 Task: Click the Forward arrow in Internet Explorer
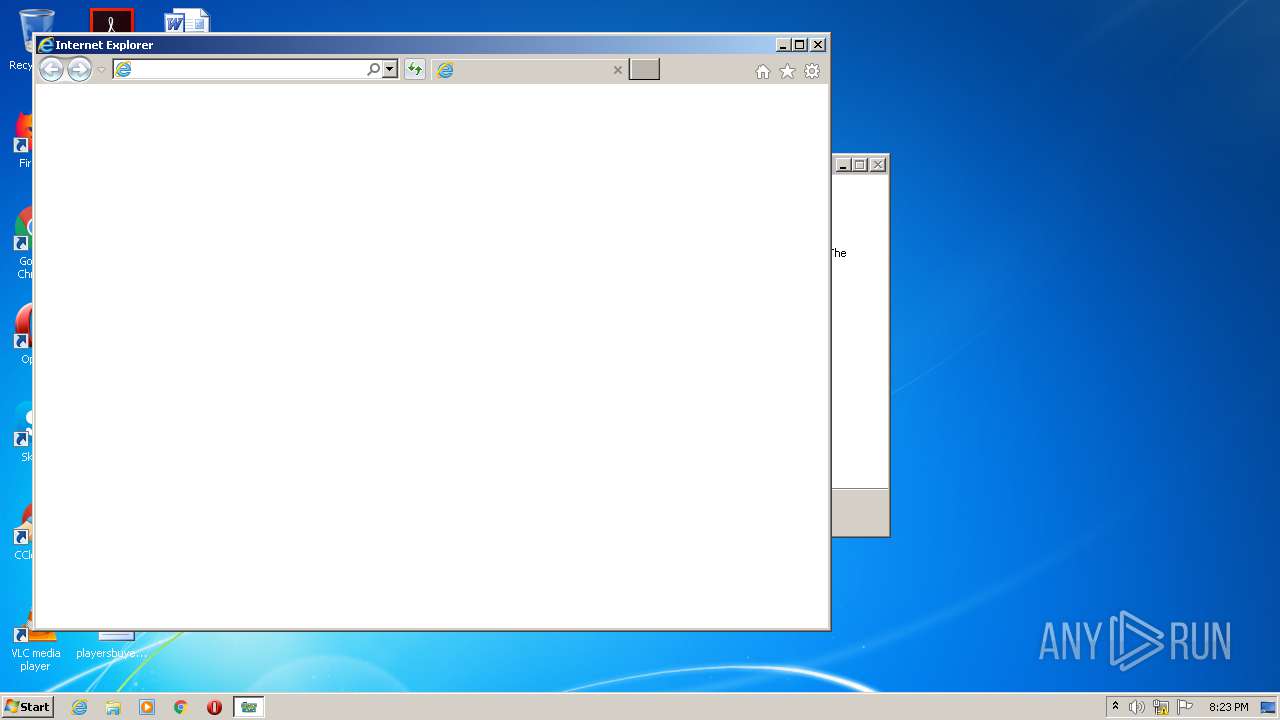point(79,69)
